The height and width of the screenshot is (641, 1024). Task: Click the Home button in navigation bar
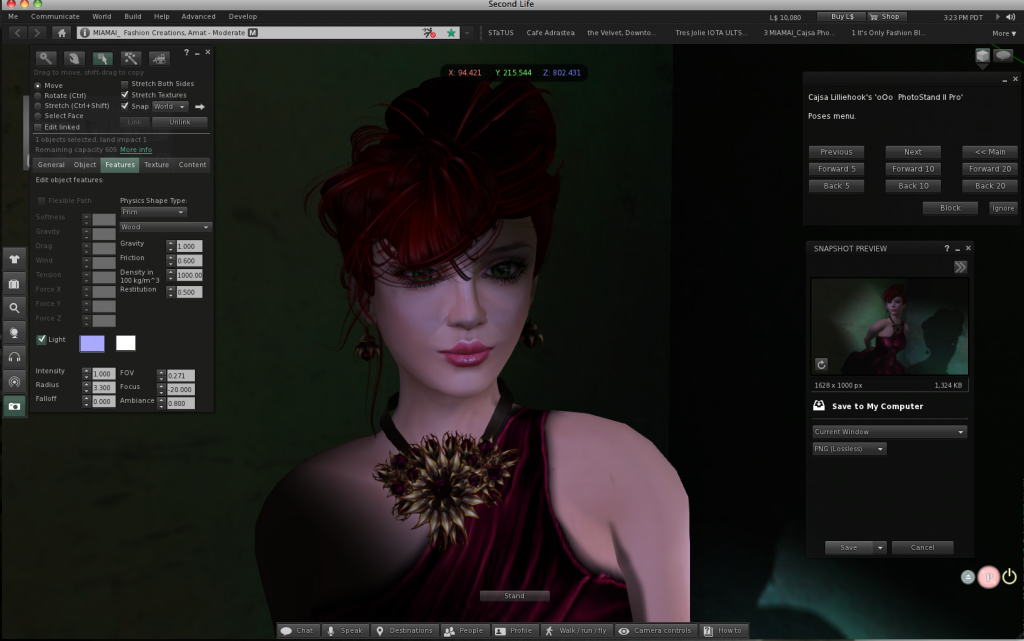click(x=62, y=33)
